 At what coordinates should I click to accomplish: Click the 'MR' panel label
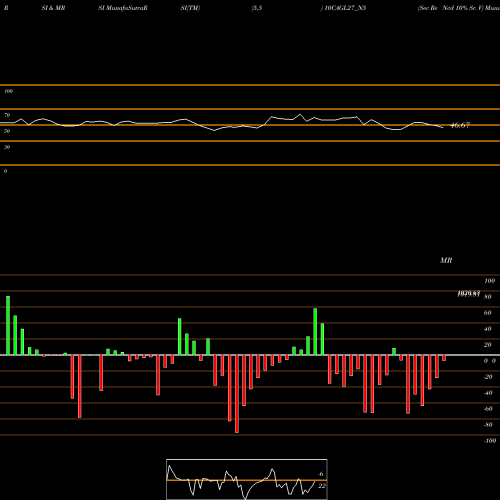pos(446,260)
